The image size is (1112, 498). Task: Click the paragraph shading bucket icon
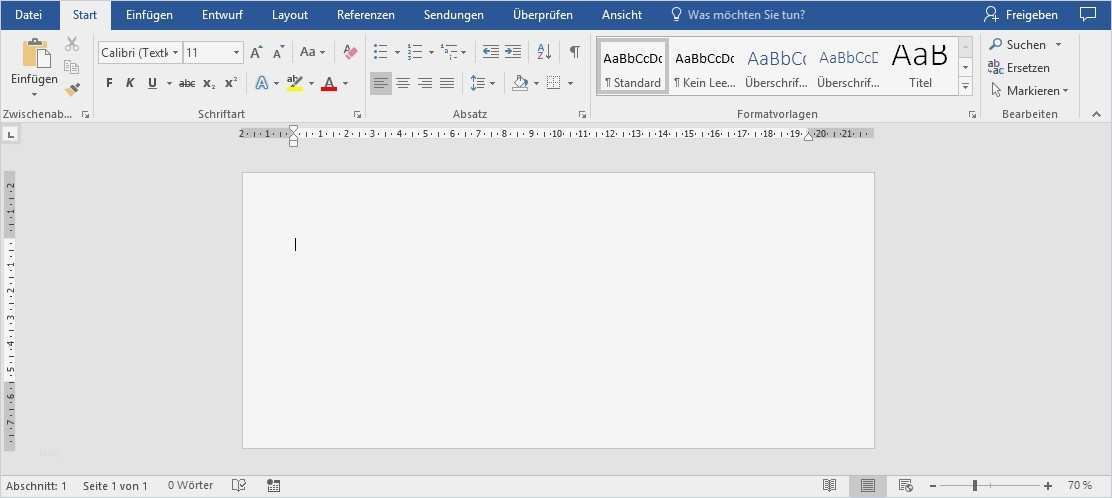(x=521, y=84)
